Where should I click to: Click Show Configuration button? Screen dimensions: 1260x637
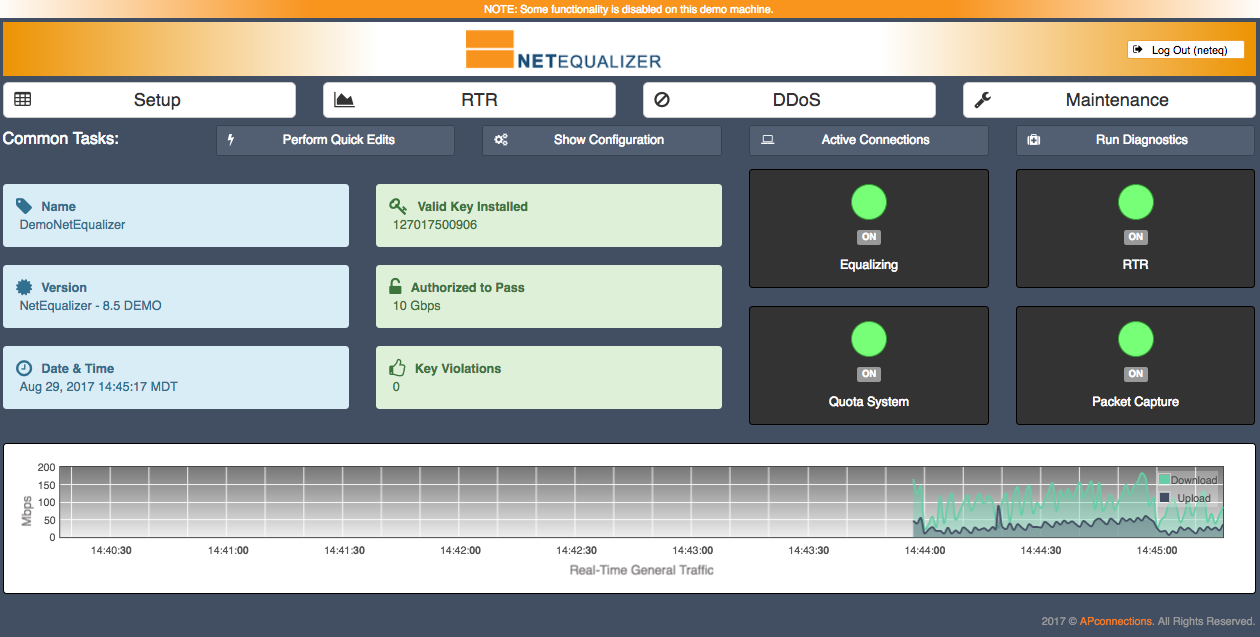coord(602,140)
